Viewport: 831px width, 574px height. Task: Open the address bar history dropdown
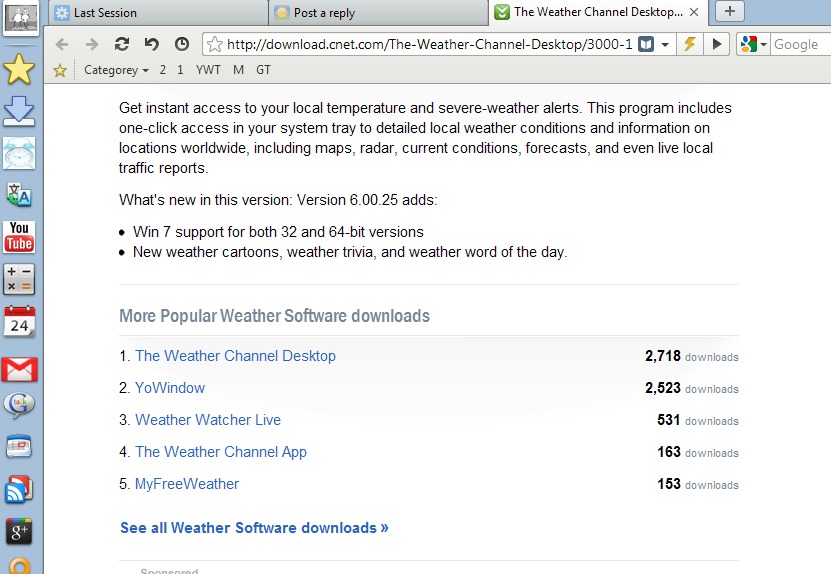[667, 44]
